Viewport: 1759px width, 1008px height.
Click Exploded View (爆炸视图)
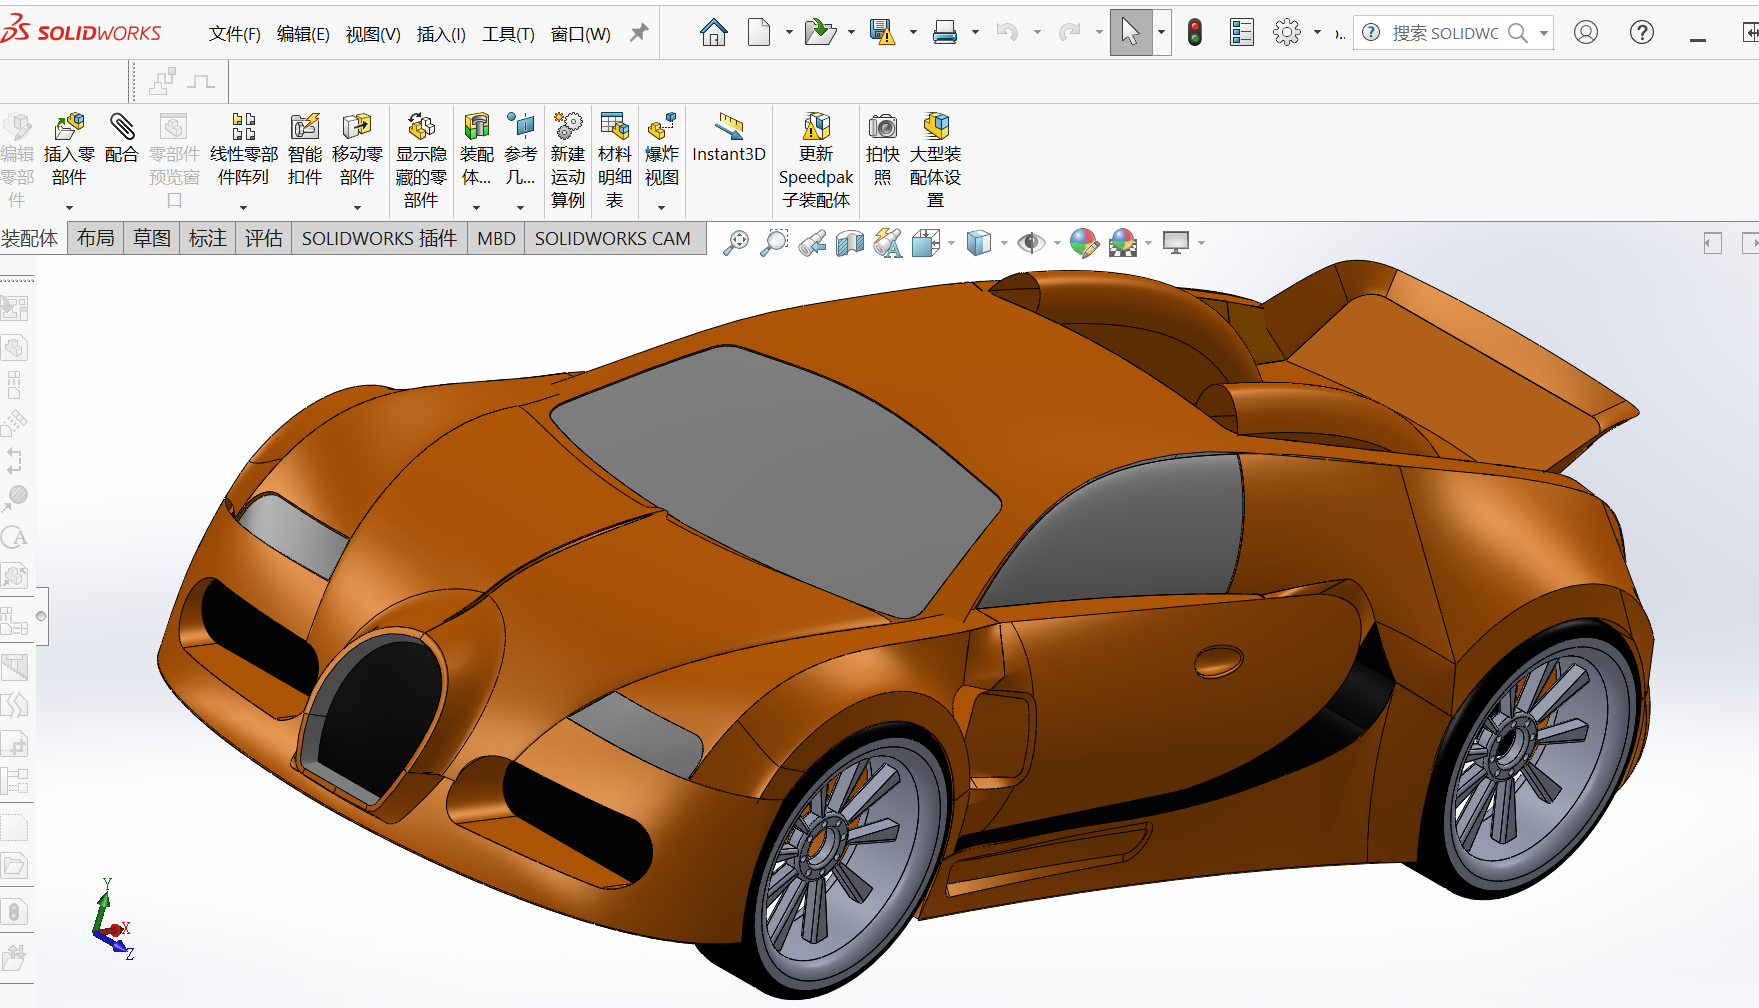pyautogui.click(x=662, y=150)
